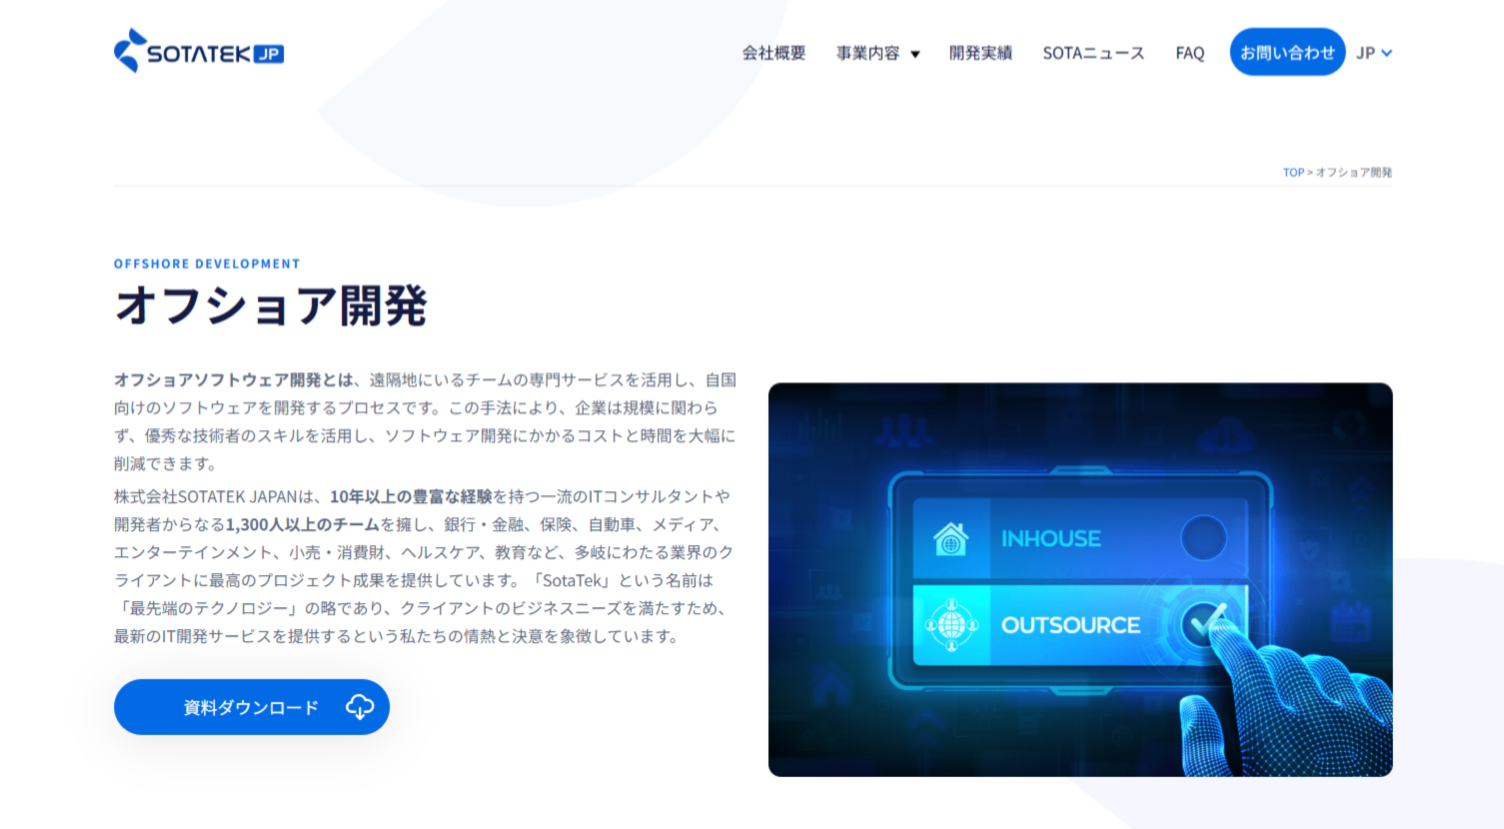The image size is (1504, 829).
Task: Open SOTAニュース in navigation
Action: coord(1094,53)
